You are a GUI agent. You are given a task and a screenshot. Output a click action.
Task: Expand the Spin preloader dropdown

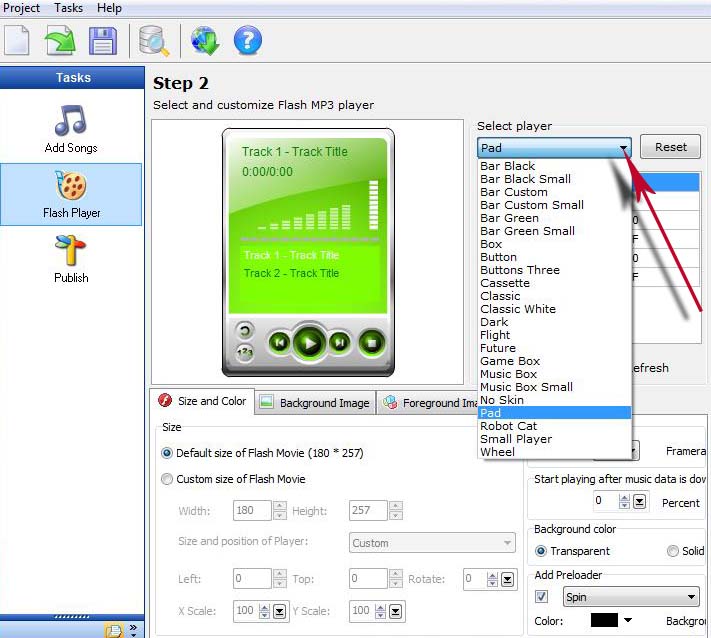691,598
